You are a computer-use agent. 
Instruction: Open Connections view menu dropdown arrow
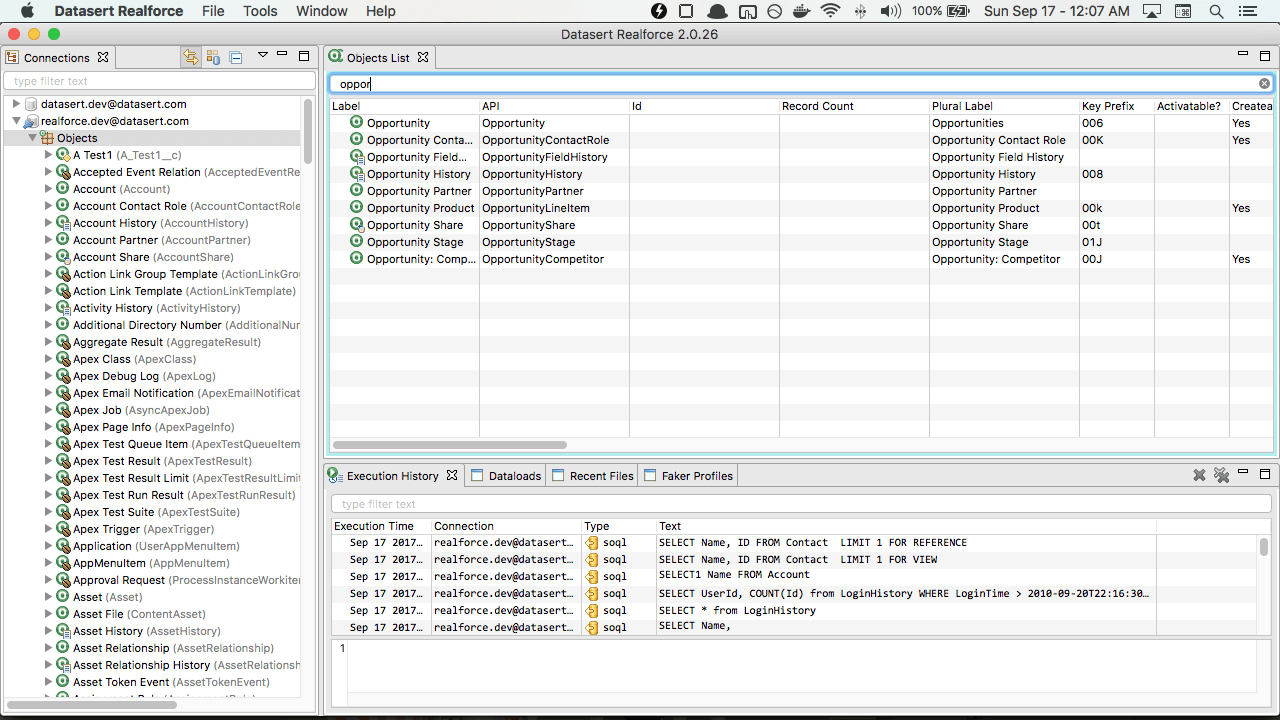pyautogui.click(x=262, y=55)
